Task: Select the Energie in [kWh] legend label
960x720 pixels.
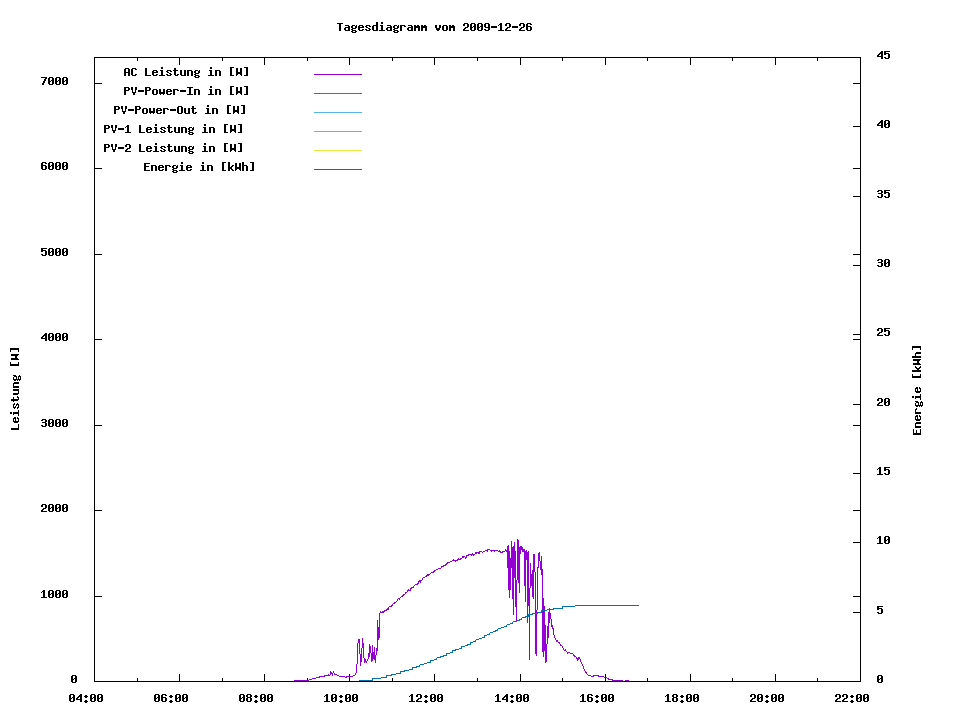Action: pos(199,167)
